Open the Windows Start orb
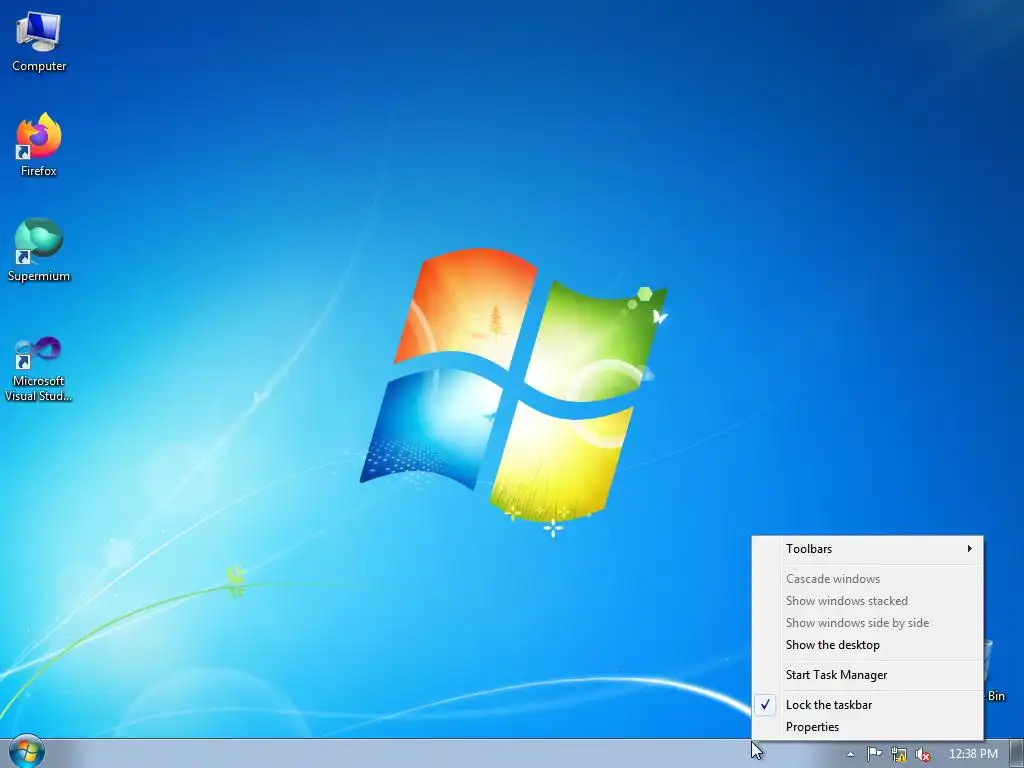This screenshot has height=768, width=1024. tap(27, 752)
